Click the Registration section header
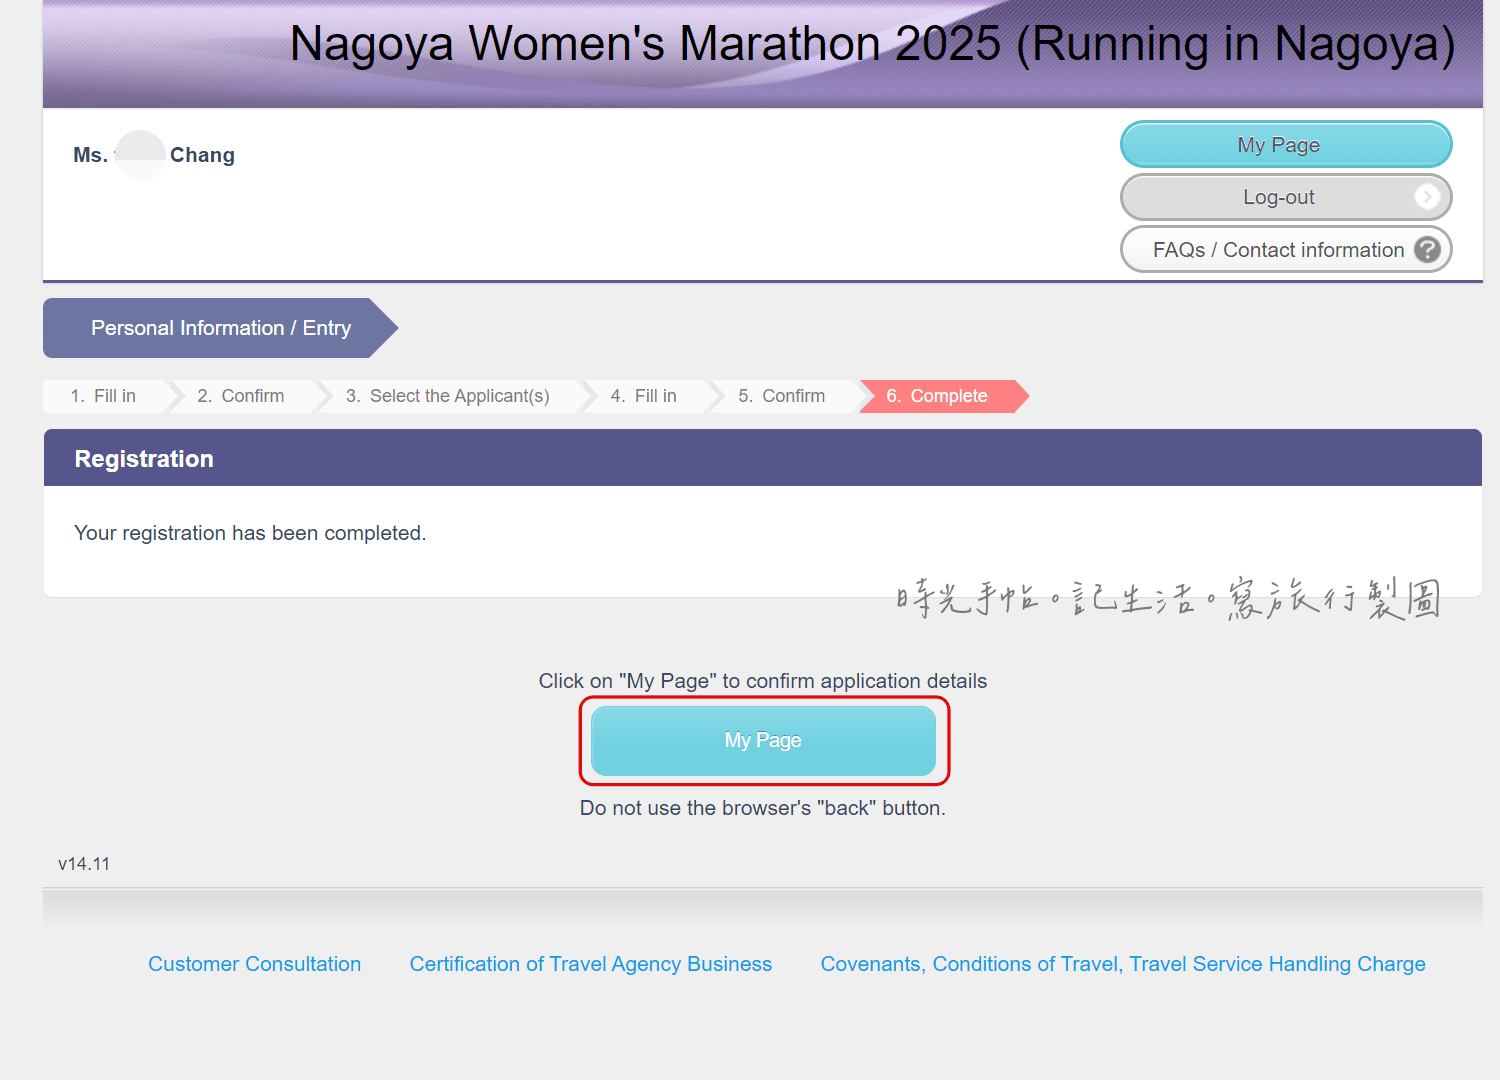This screenshot has width=1500, height=1080. (763, 458)
